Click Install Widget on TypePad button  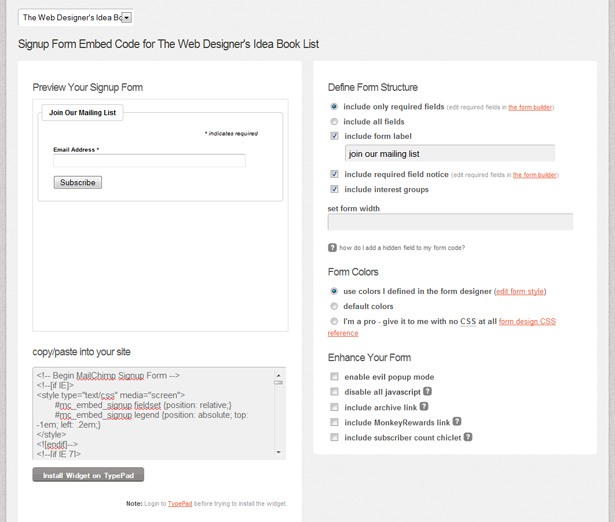[x=88, y=475]
